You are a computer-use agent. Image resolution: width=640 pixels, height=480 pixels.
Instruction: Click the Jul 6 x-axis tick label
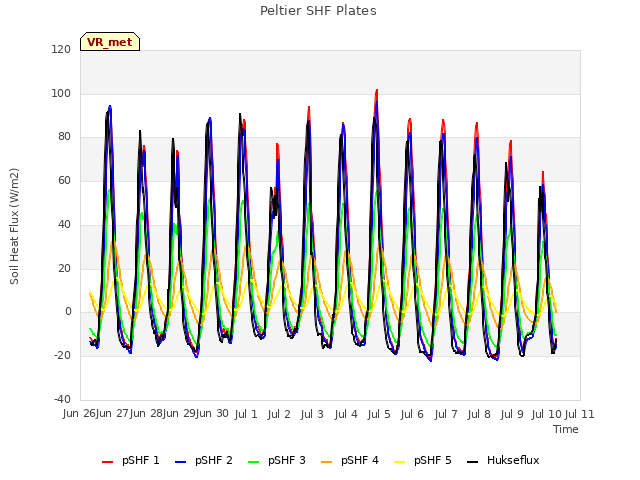[x=412, y=414]
